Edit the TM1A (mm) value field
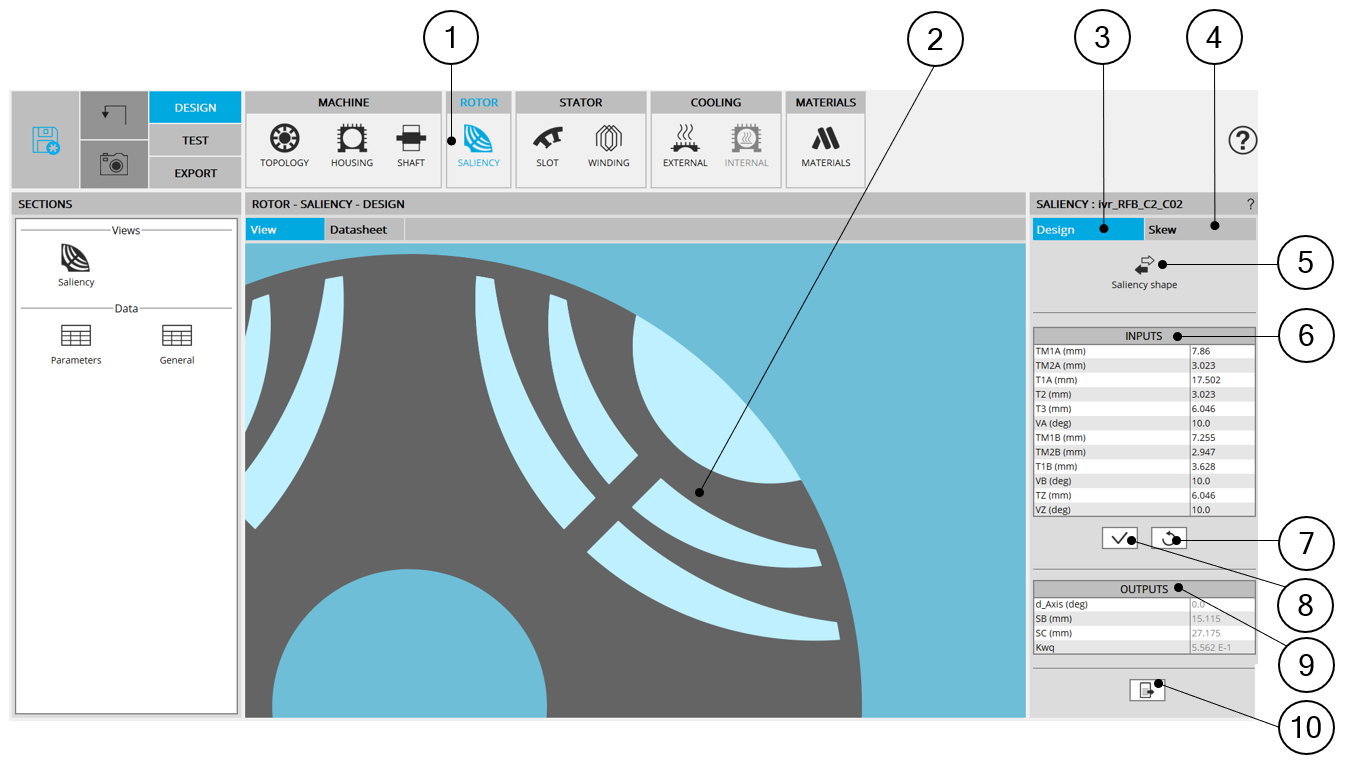Viewport: 1359px width, 767px height. 1221,351
